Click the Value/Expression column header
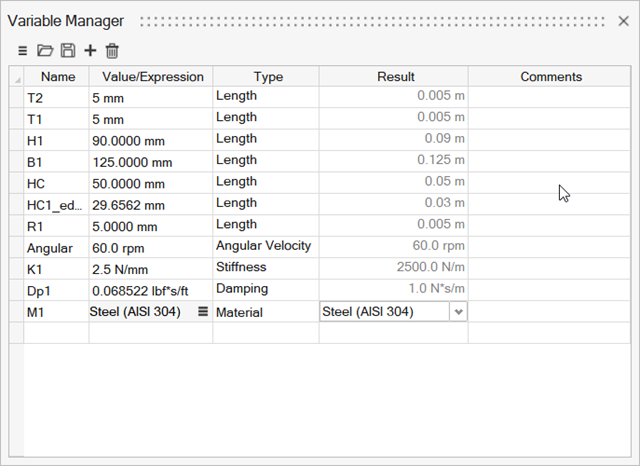Screen dimensions: 640x466 [x=151, y=76]
